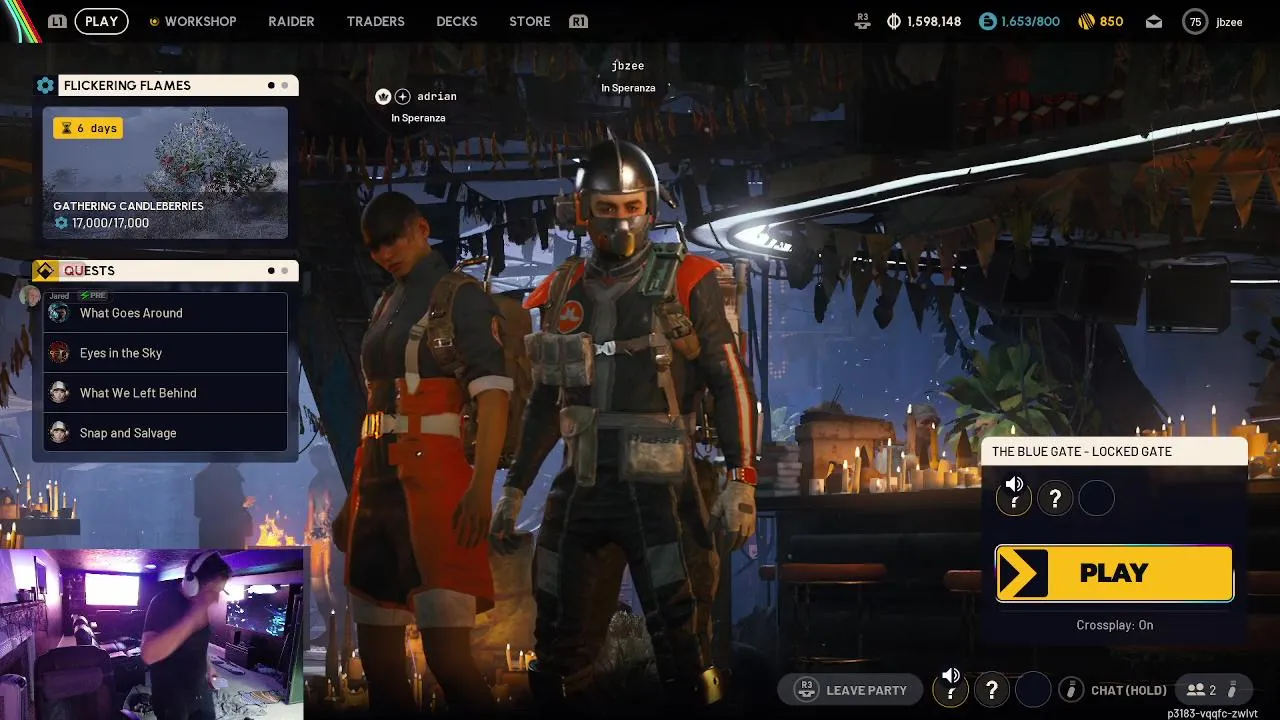Click the R3 icon on Leave Party

pyautogui.click(x=806, y=690)
